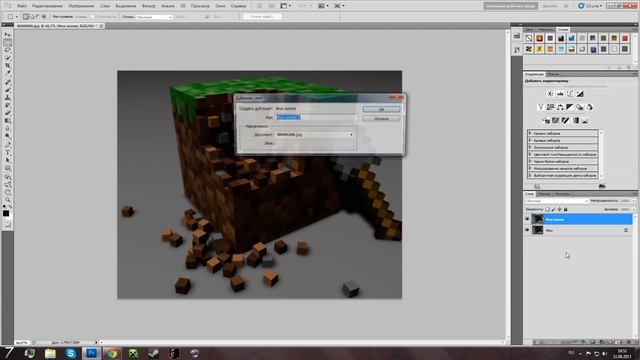Click the Steam taskbar icon

[x=154, y=353]
